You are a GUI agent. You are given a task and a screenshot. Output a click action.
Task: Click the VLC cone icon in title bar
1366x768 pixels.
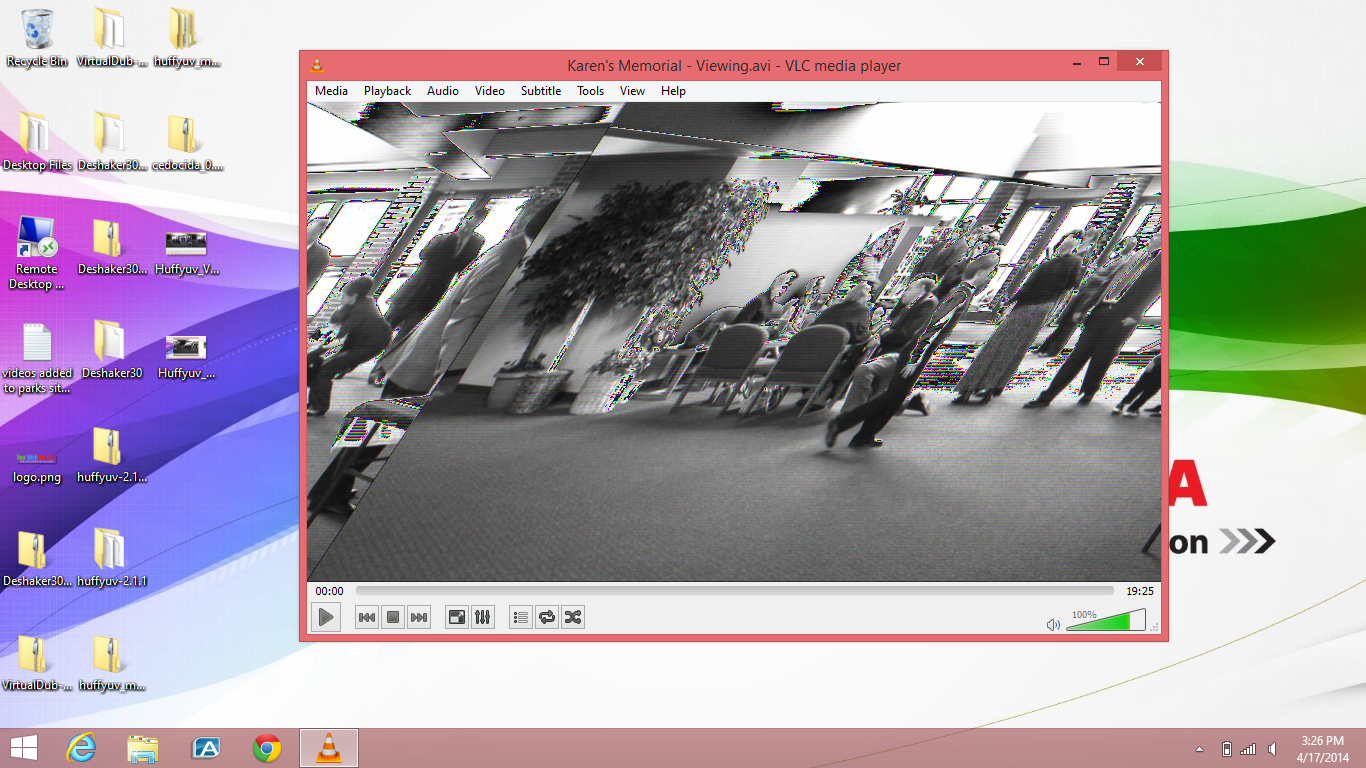click(x=317, y=66)
